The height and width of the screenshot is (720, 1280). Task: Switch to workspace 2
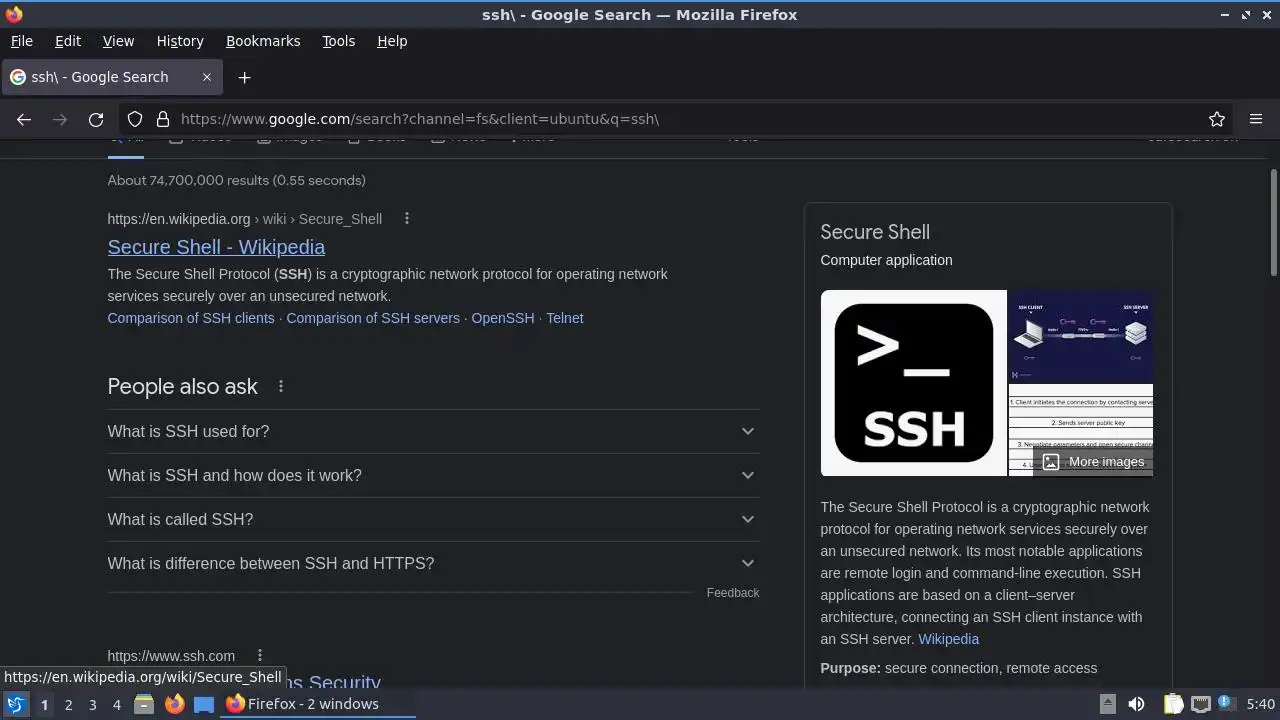[x=68, y=705]
